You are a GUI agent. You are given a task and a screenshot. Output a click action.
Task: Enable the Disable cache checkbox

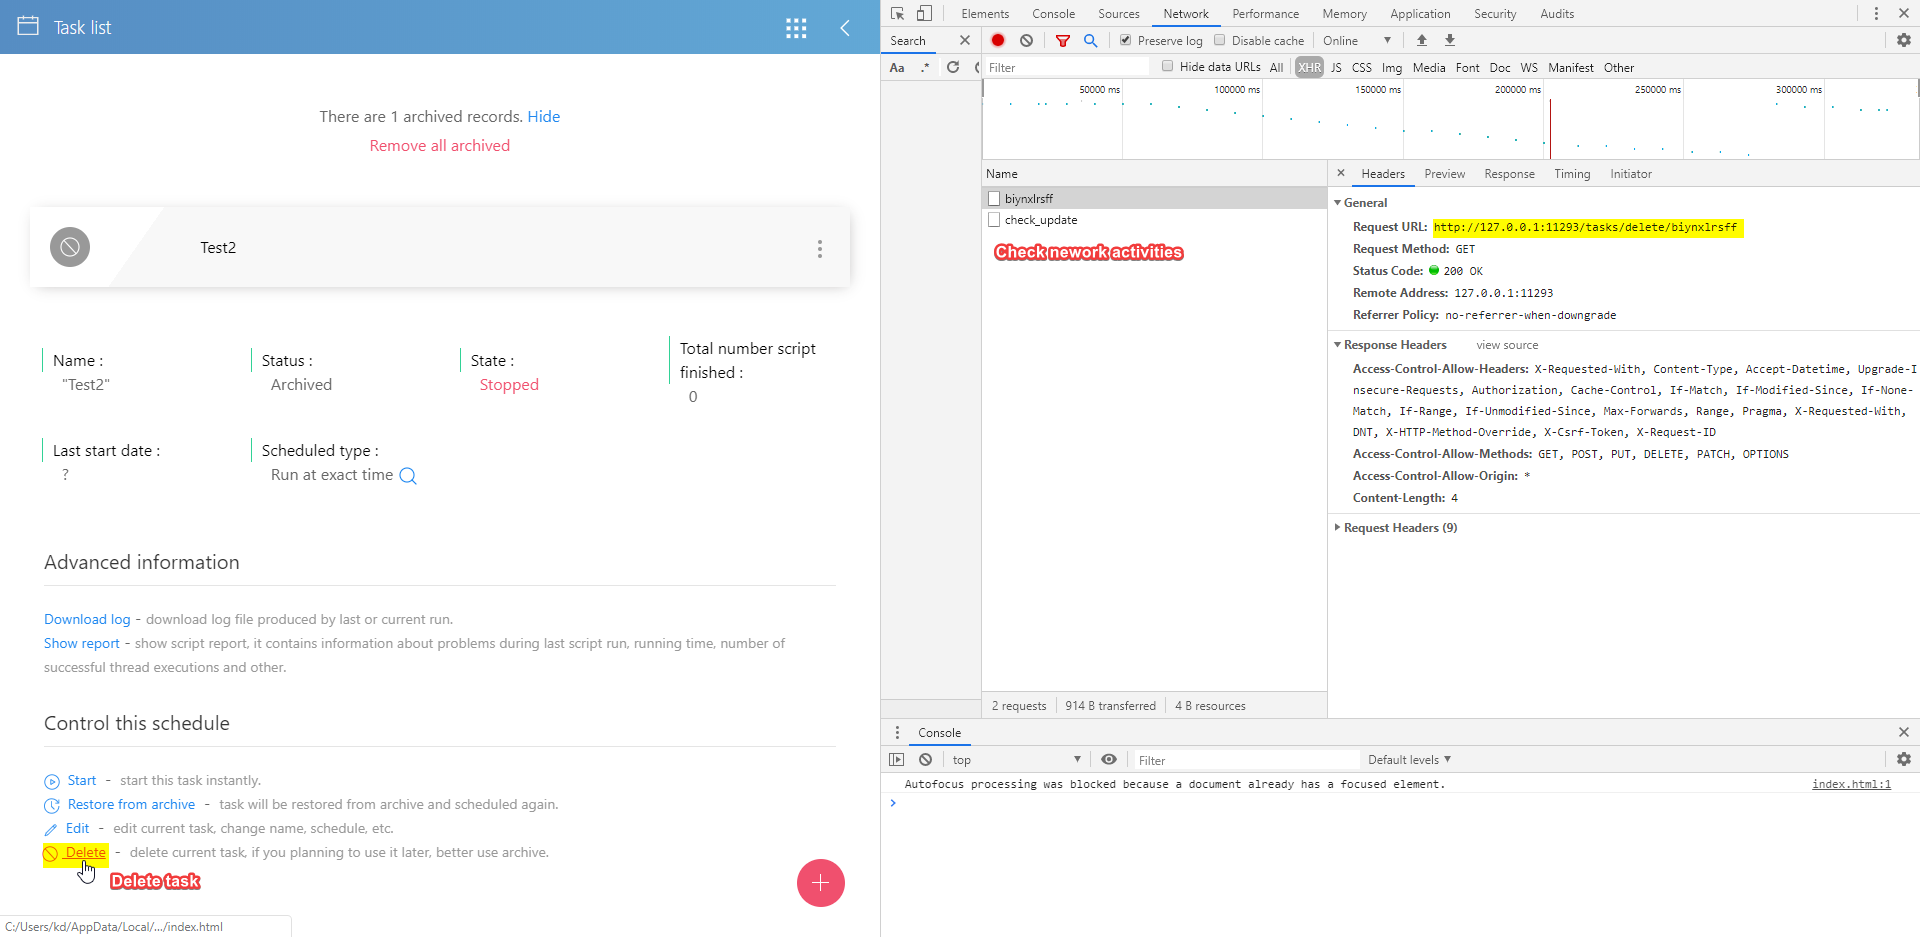(x=1220, y=41)
